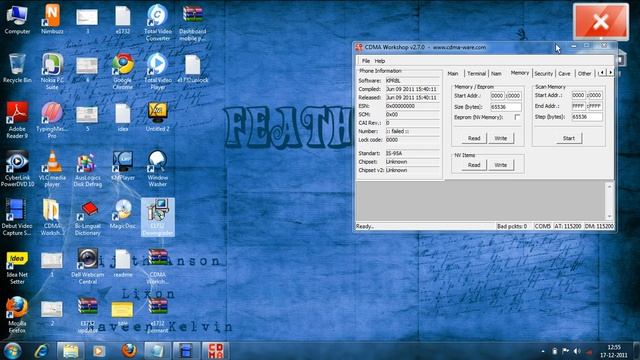Screen dimensions: 640x360
Task: Open CyberLink PowerDVD 10 shortcut
Action: tap(17, 169)
